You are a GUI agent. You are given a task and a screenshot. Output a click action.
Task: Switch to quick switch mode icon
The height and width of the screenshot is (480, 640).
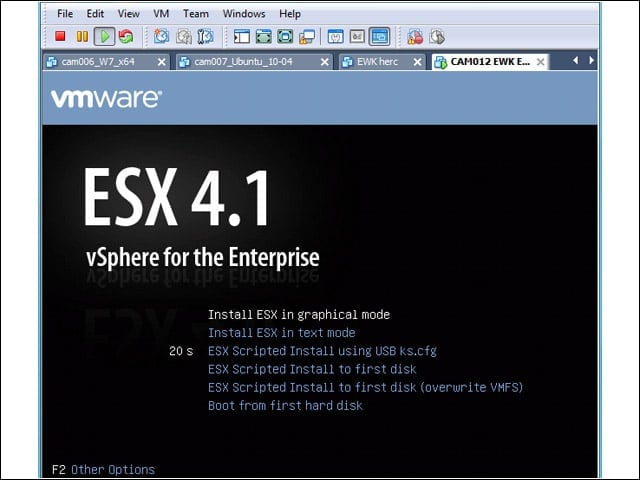[264, 36]
